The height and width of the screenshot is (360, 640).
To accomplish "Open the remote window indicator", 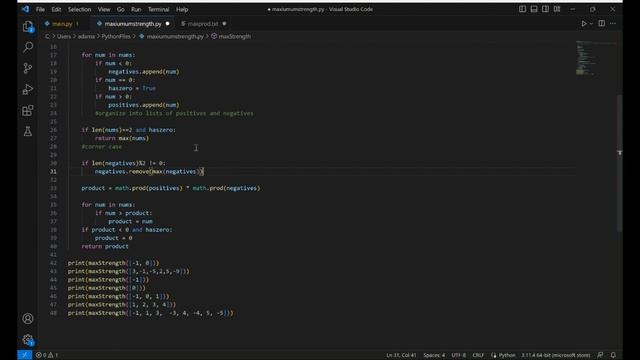I will tap(24, 355).
